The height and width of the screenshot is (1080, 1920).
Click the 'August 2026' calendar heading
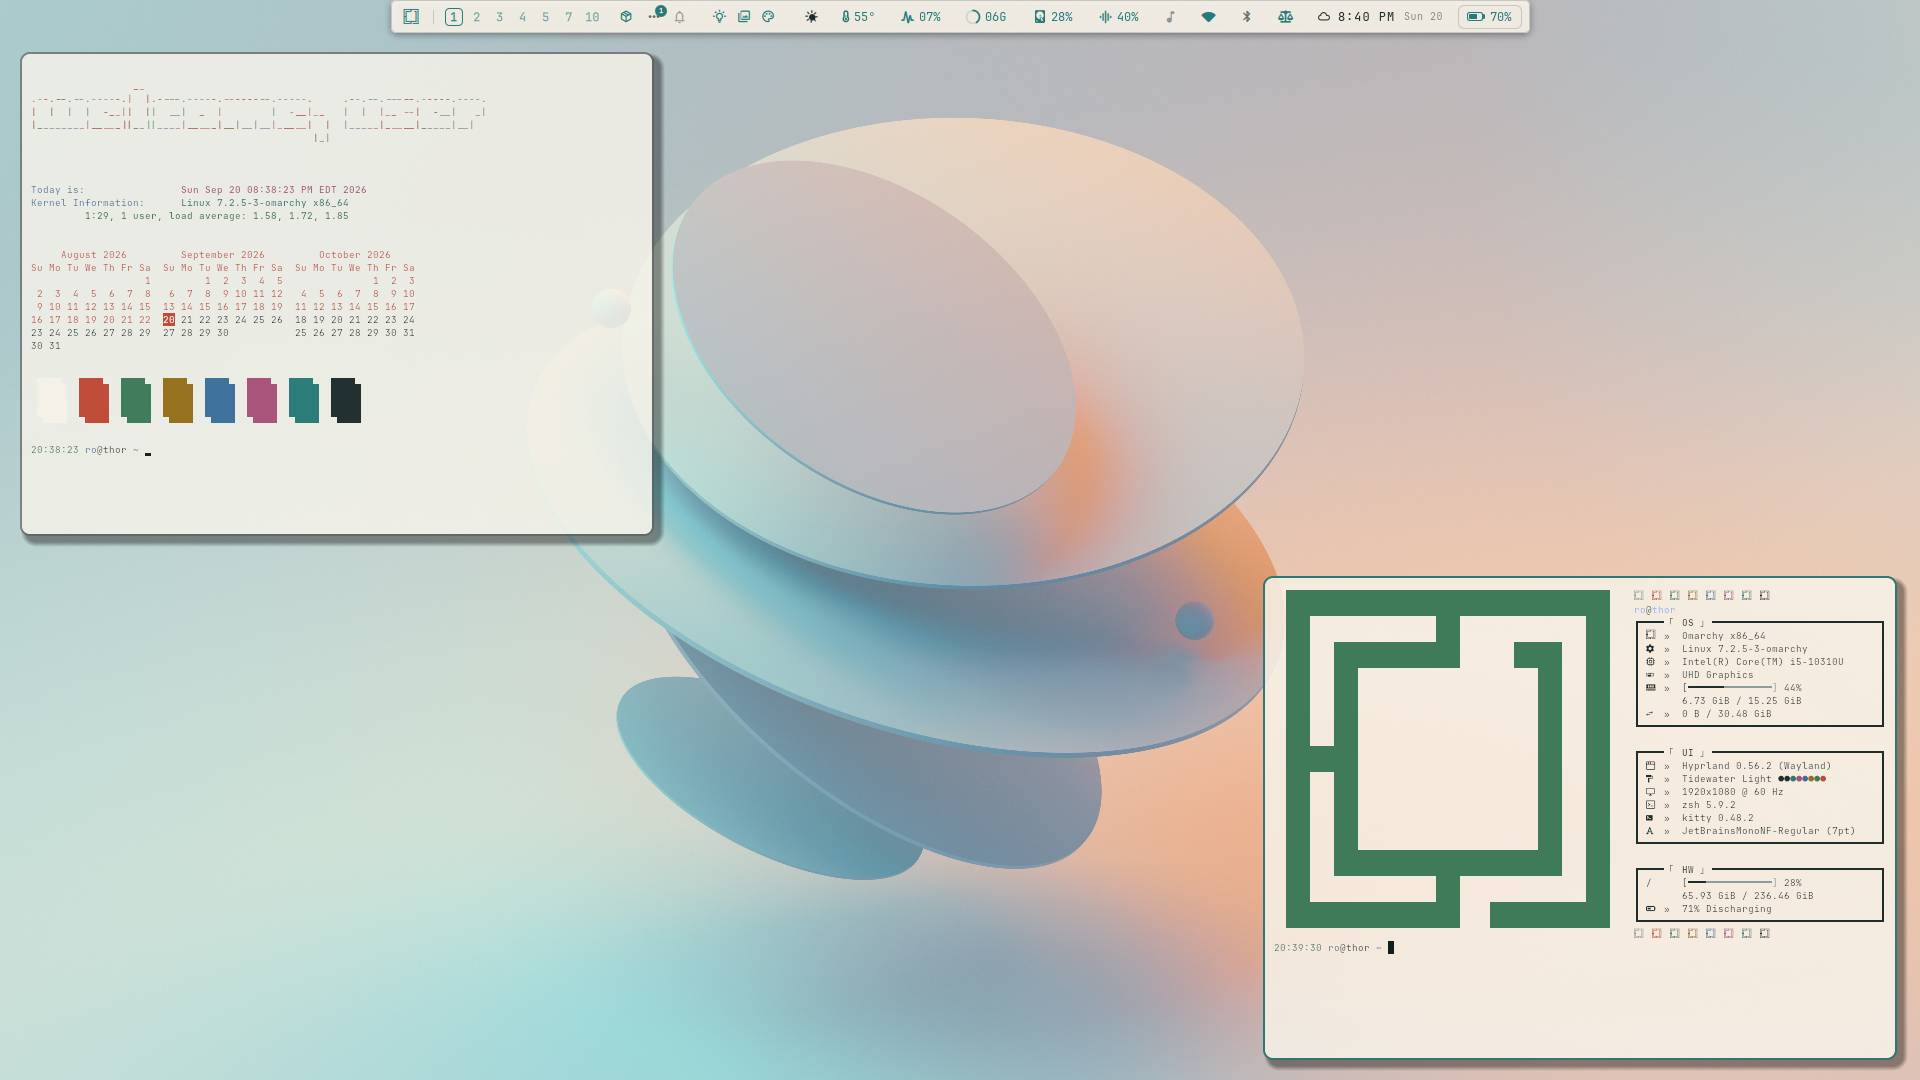click(x=94, y=255)
